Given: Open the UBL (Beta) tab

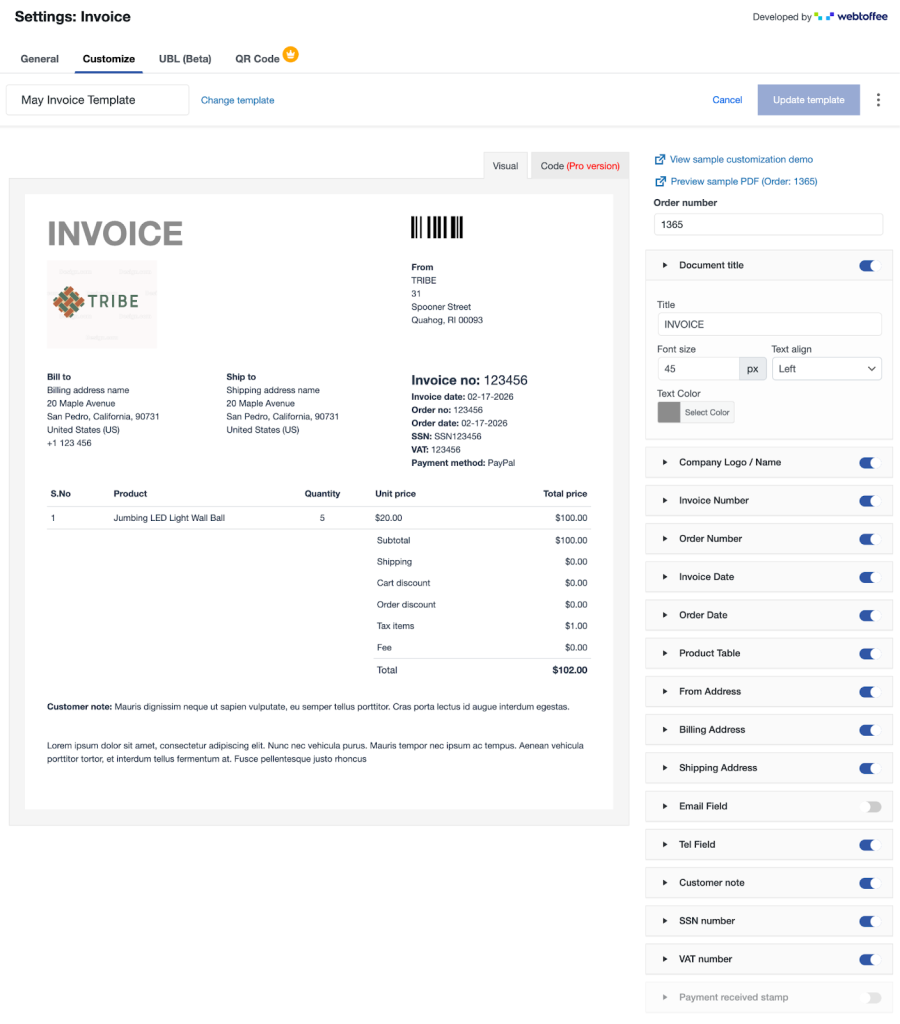Looking at the screenshot, I should (x=184, y=59).
